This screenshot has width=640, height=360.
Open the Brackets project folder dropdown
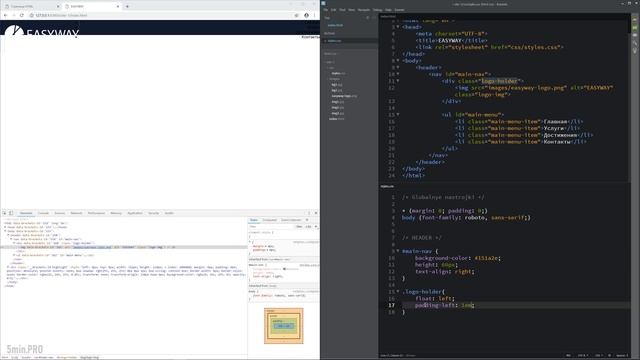tap(330, 54)
